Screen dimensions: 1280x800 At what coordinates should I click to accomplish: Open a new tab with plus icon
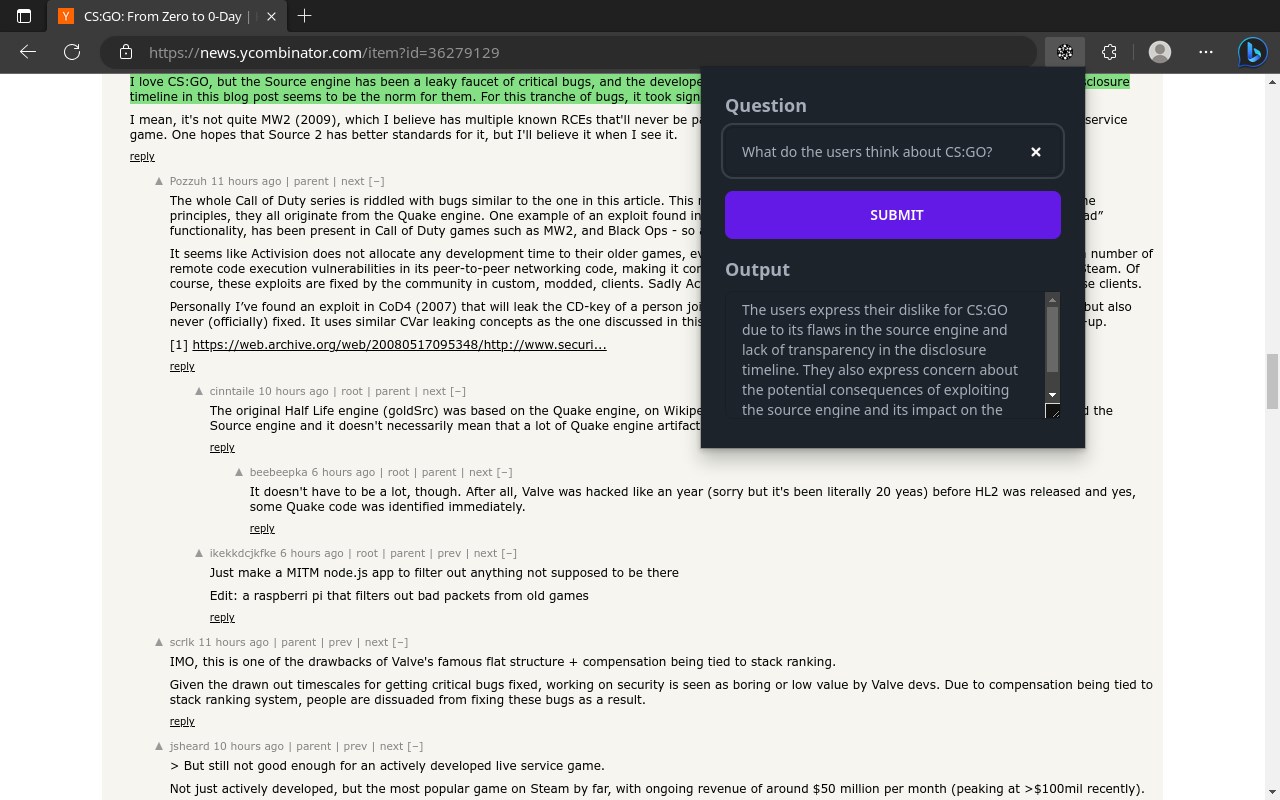pyautogui.click(x=304, y=16)
